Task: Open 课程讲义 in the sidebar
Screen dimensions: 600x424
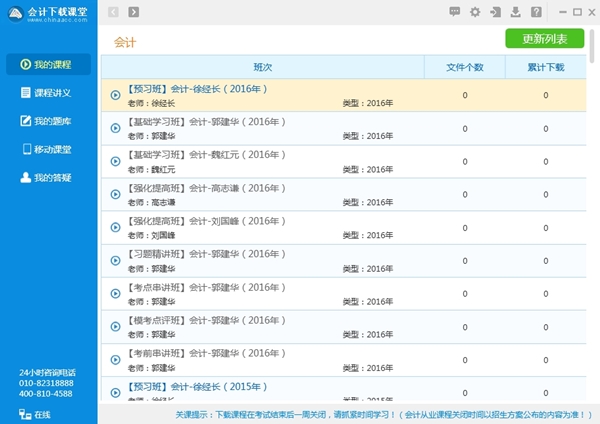Action: [50, 93]
